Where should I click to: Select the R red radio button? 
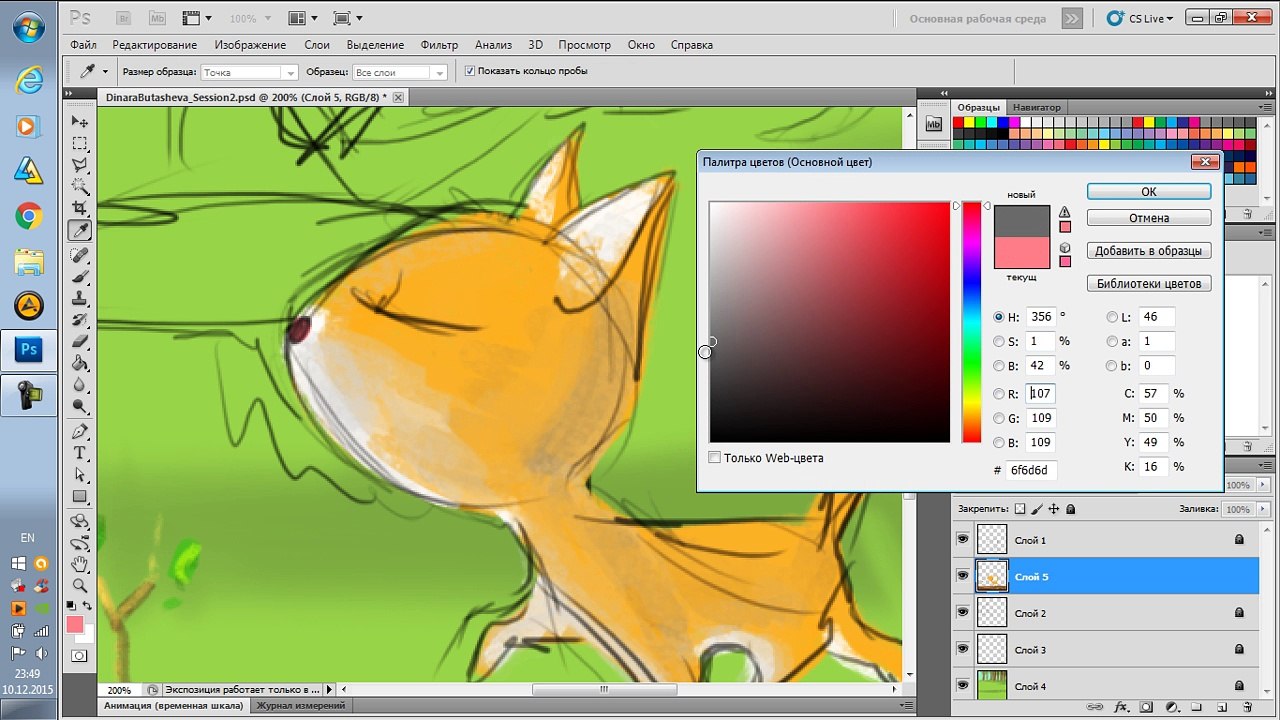pyautogui.click(x=999, y=394)
